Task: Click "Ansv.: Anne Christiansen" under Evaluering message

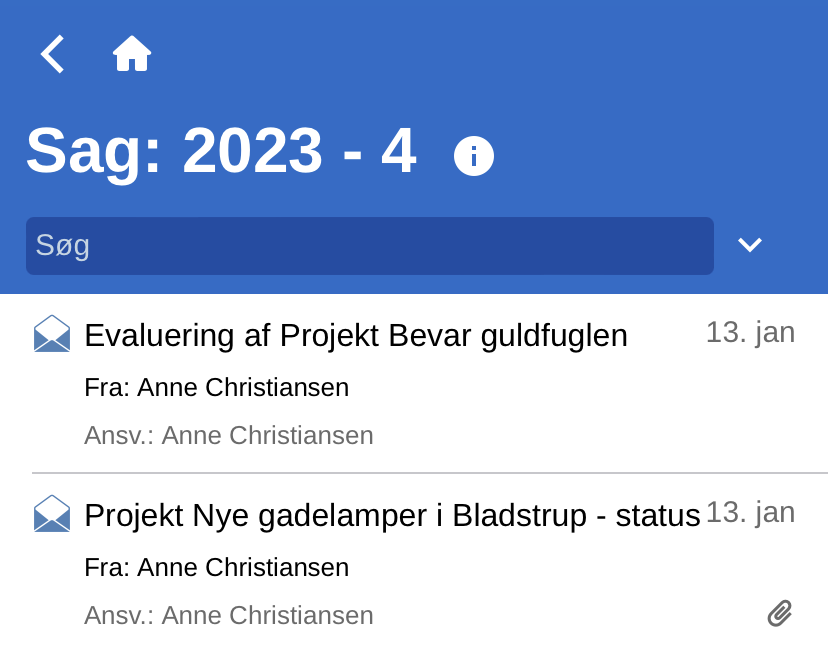Action: (x=229, y=435)
